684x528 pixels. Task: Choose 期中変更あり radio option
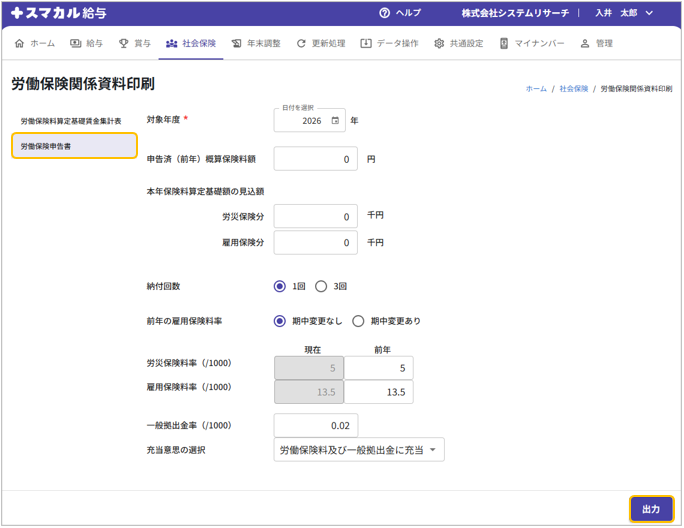click(x=358, y=321)
